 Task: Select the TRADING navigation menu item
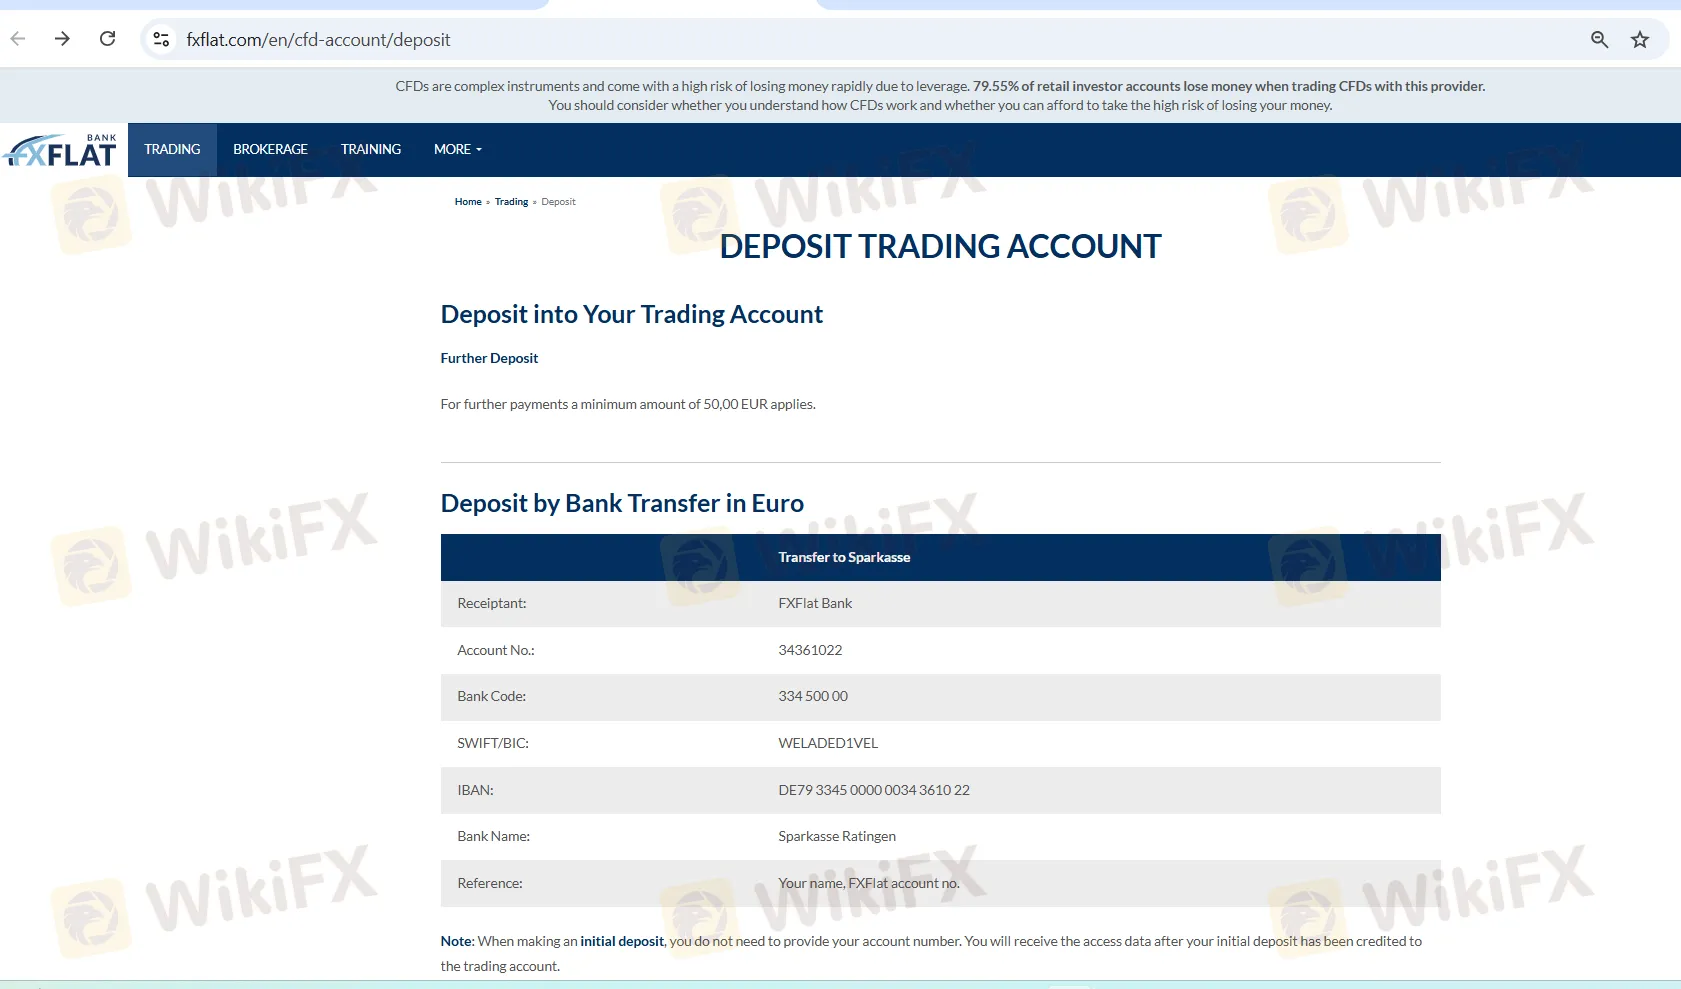pyautogui.click(x=172, y=149)
